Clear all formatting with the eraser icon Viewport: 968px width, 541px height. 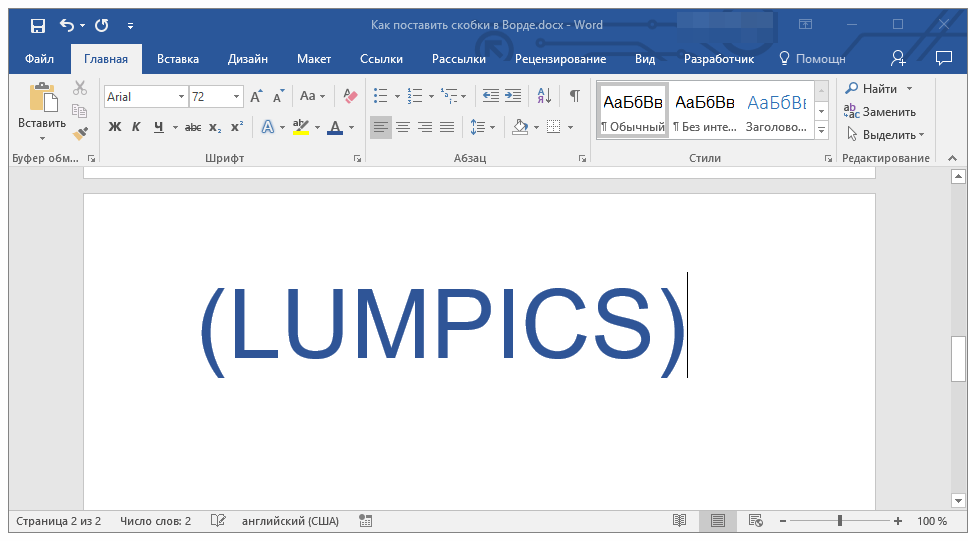click(350, 96)
